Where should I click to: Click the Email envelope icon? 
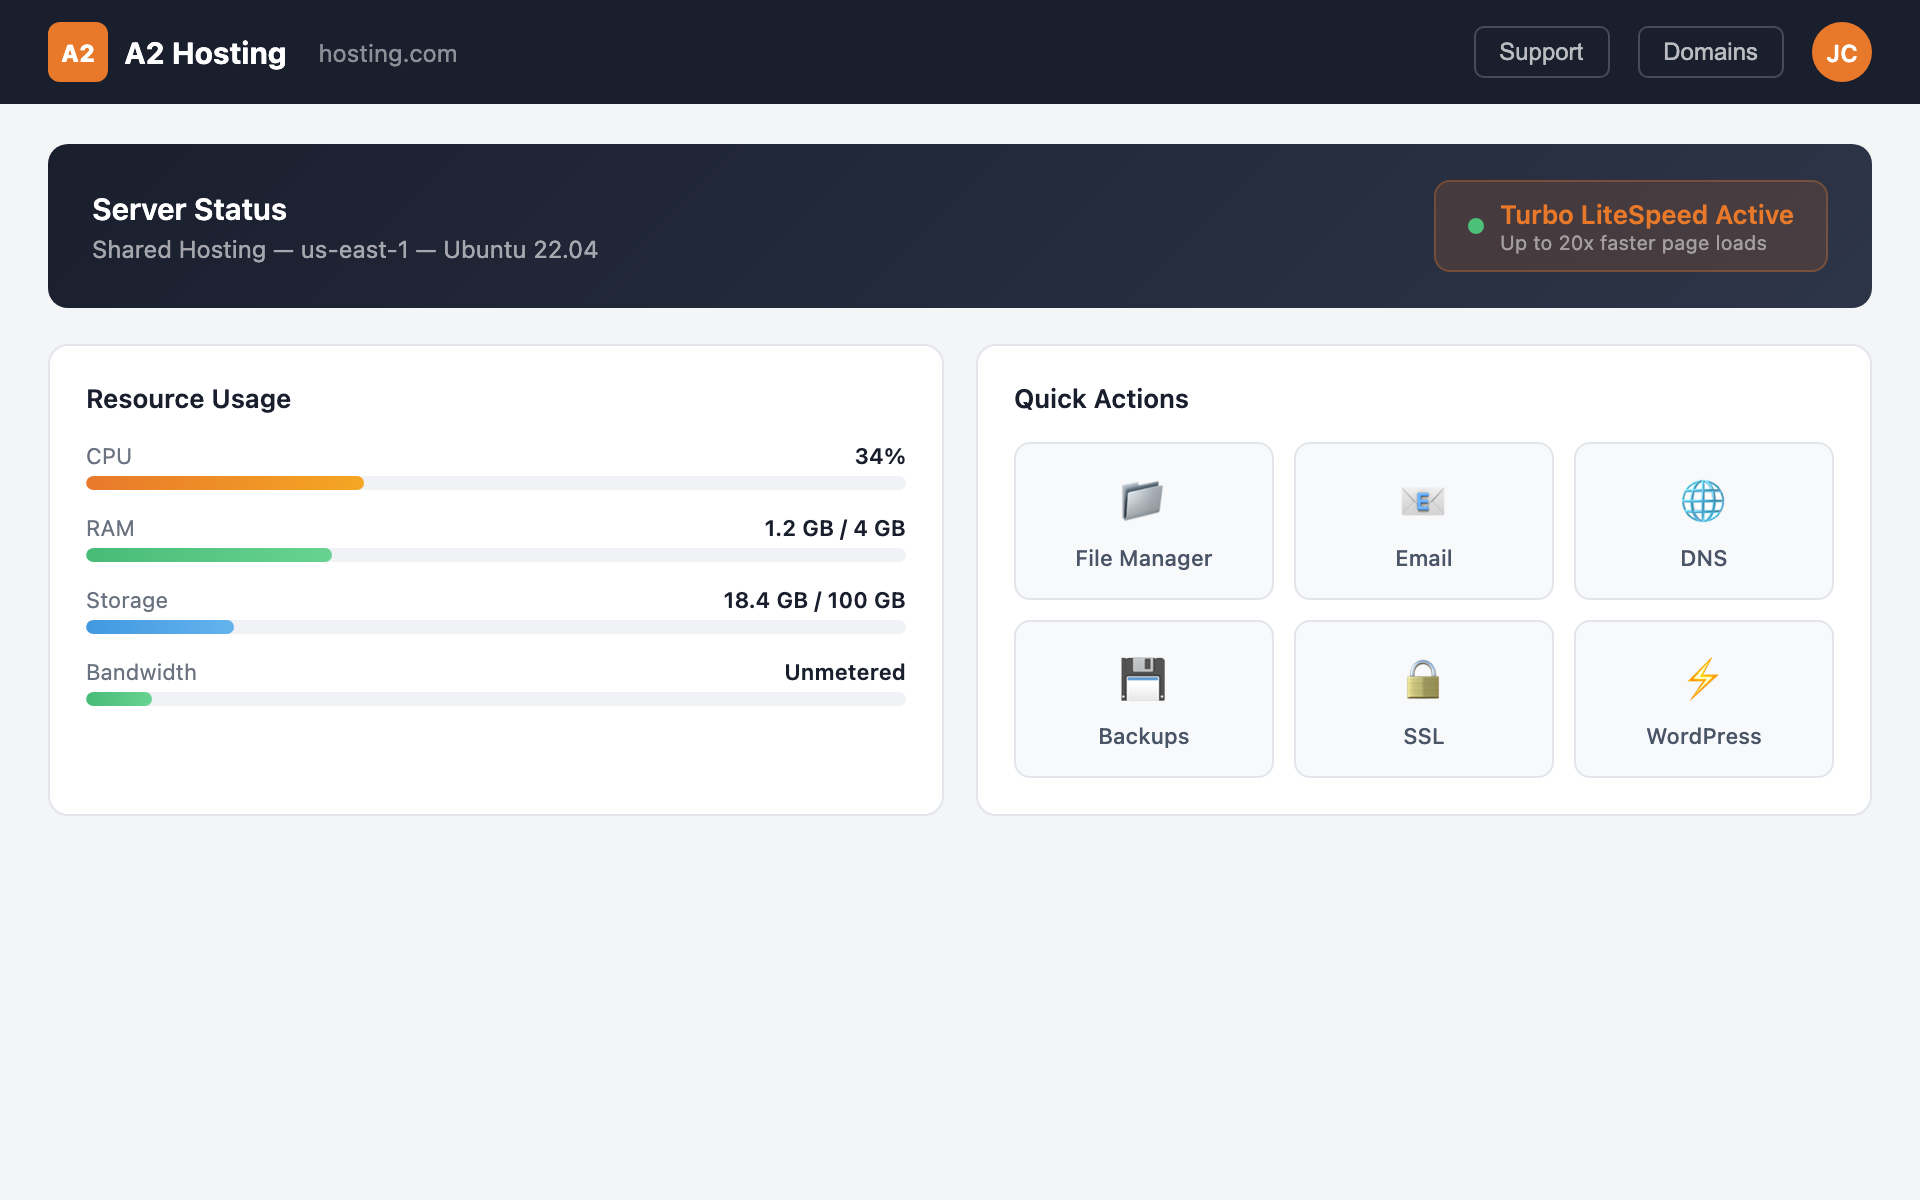pos(1423,500)
